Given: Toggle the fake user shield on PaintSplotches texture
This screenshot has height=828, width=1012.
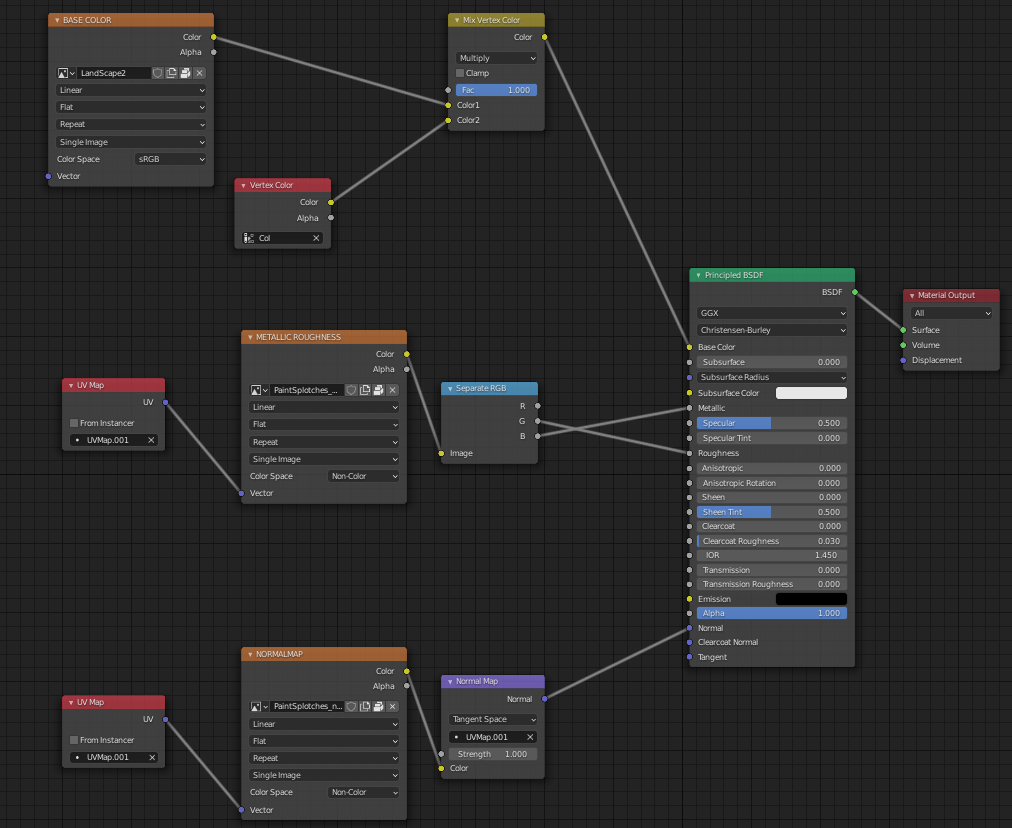Looking at the screenshot, I should coord(351,390).
